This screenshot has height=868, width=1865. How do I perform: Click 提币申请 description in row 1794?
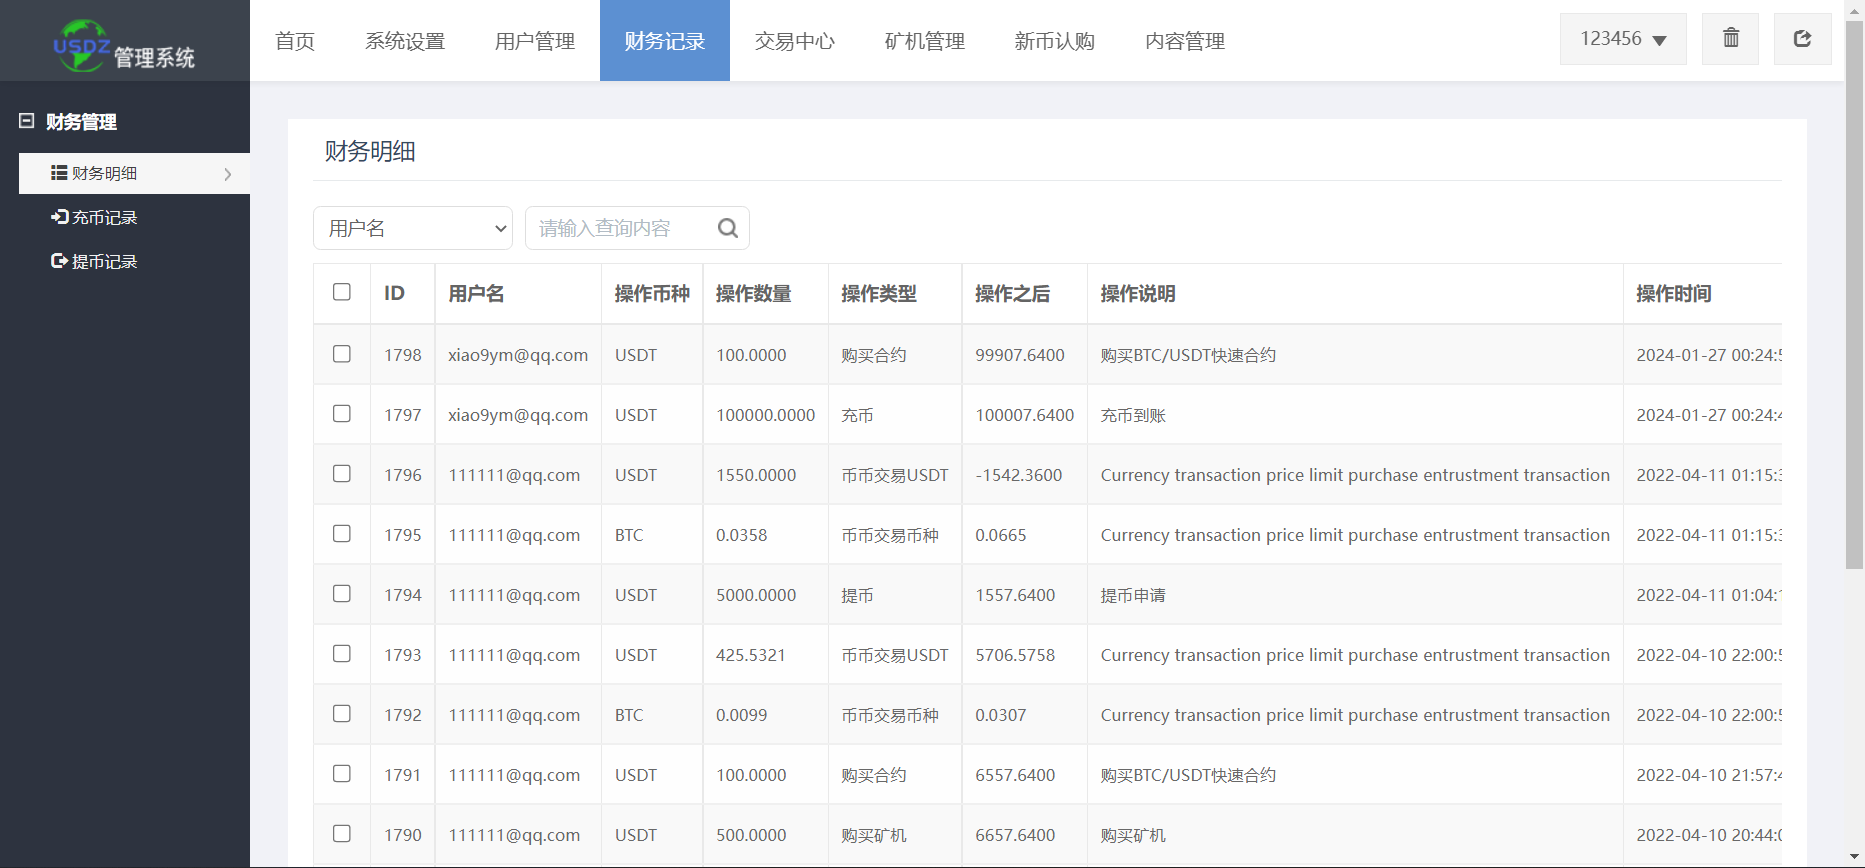tap(1133, 595)
